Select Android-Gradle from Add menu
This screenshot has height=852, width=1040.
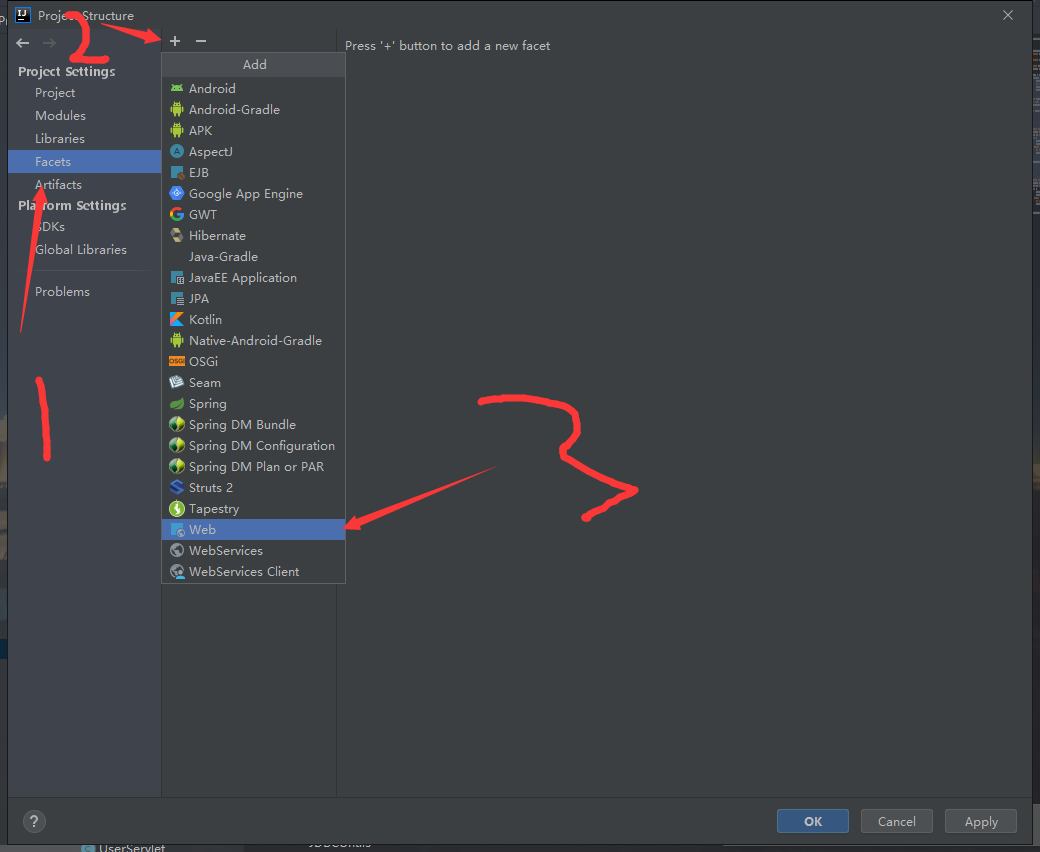coord(253,109)
